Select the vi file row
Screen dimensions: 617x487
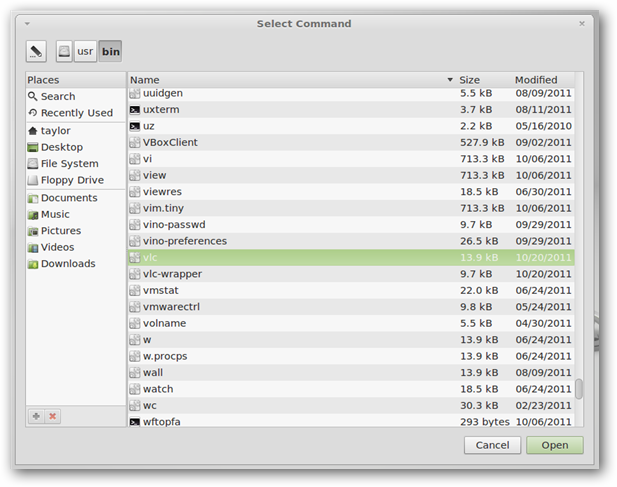[x=351, y=159]
